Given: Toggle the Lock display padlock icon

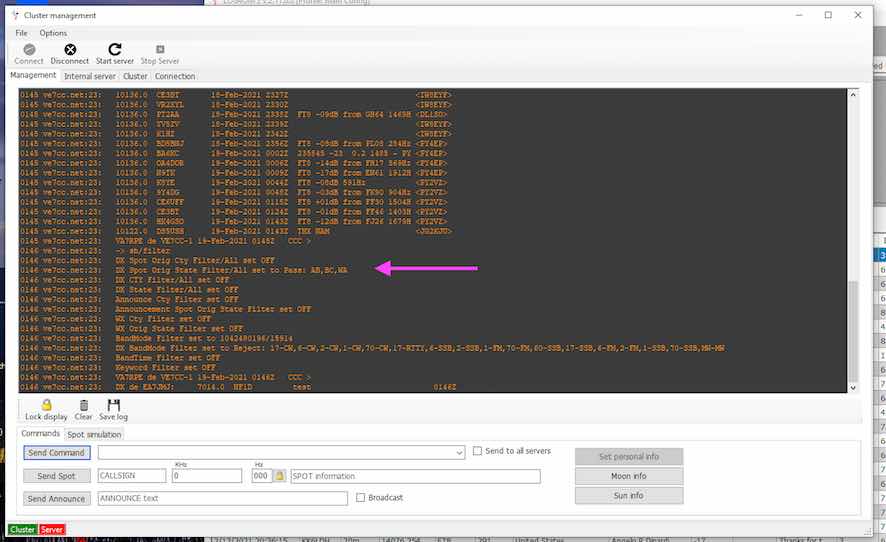Looking at the screenshot, I should click(46, 405).
